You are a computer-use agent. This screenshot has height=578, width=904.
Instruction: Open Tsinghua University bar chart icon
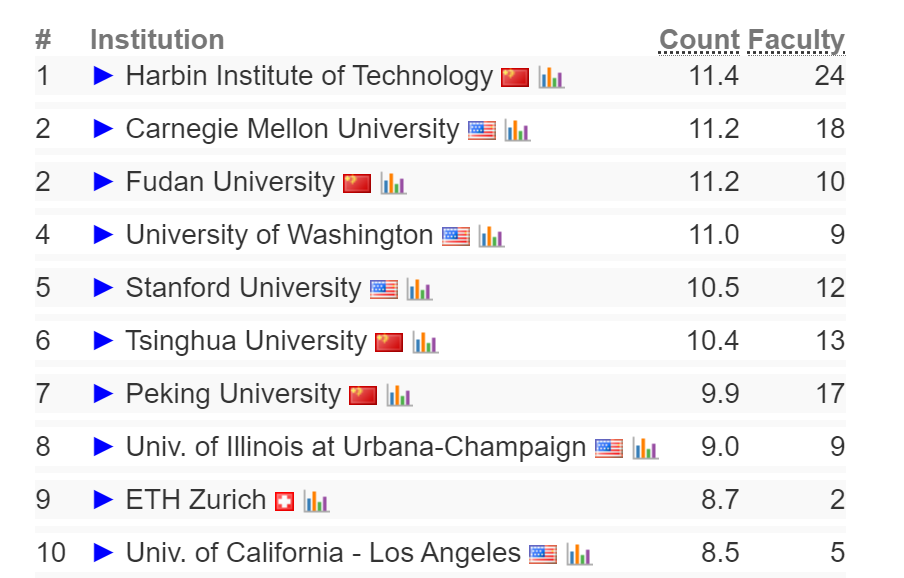(425, 342)
